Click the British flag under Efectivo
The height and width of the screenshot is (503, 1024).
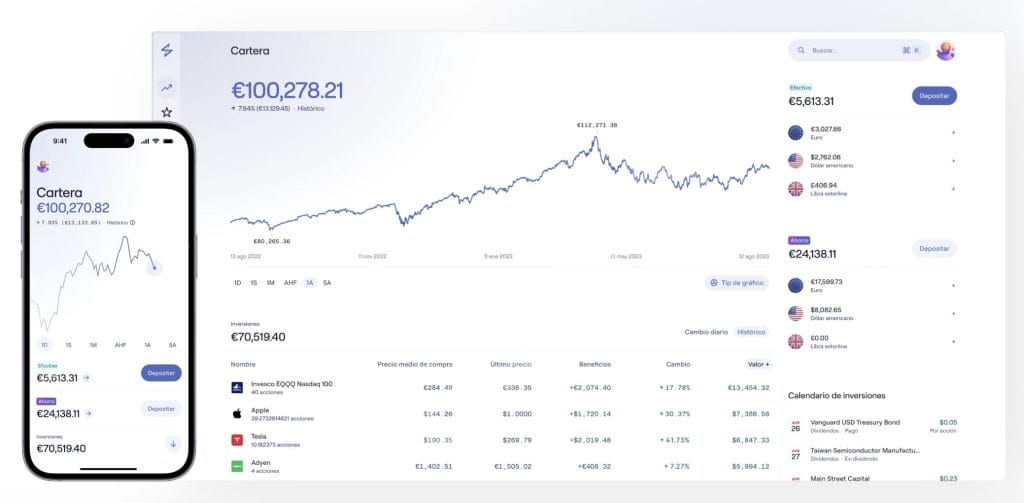(x=796, y=188)
